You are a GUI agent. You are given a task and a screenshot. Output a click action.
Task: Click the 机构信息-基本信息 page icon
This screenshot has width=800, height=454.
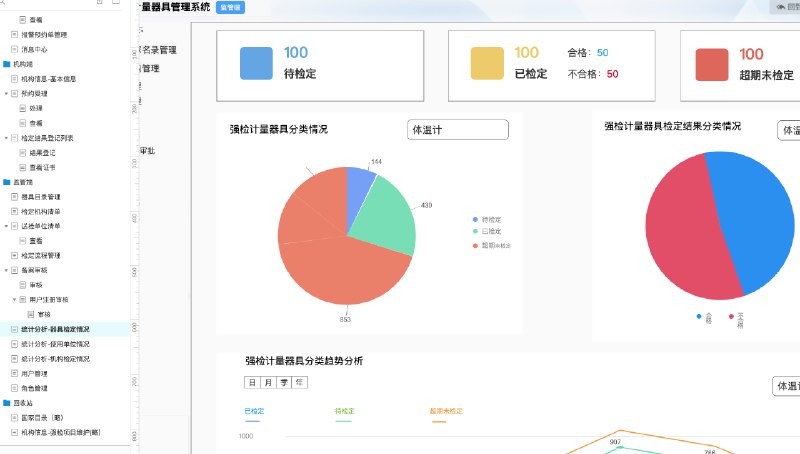[14, 79]
